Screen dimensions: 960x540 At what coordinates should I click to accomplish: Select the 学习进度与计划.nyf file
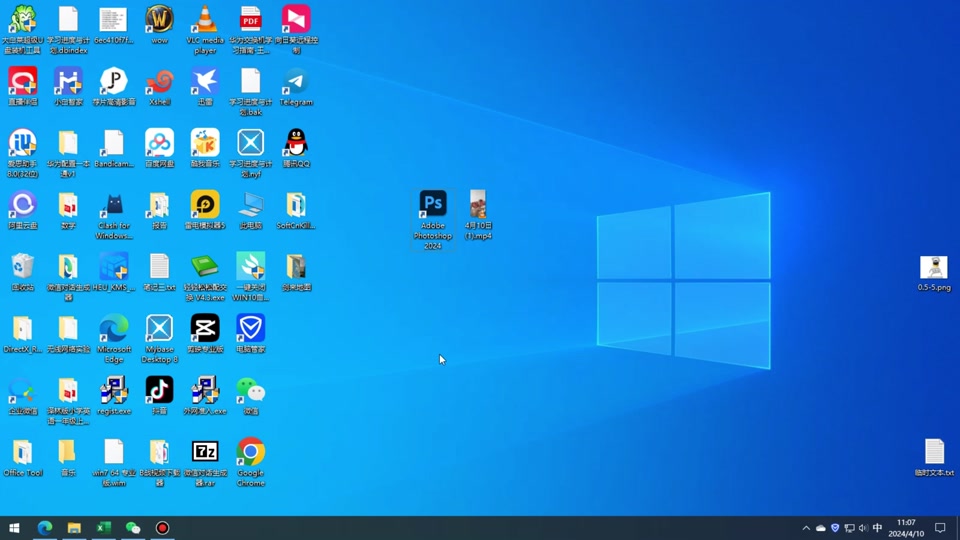click(x=250, y=153)
